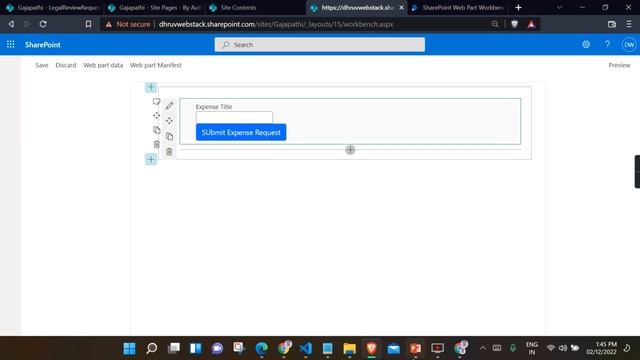The width and height of the screenshot is (640, 360).
Task: Delete the web part with trash icon
Action: [x=169, y=152]
